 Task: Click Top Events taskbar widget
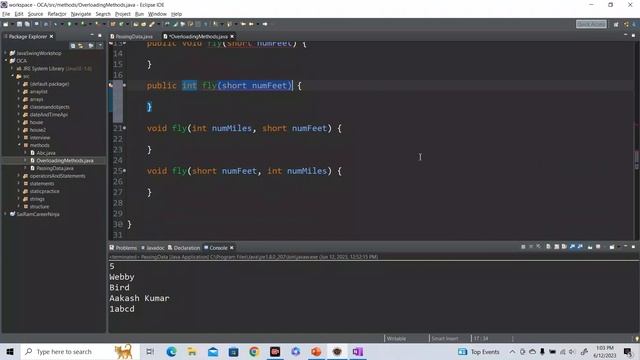(479, 351)
